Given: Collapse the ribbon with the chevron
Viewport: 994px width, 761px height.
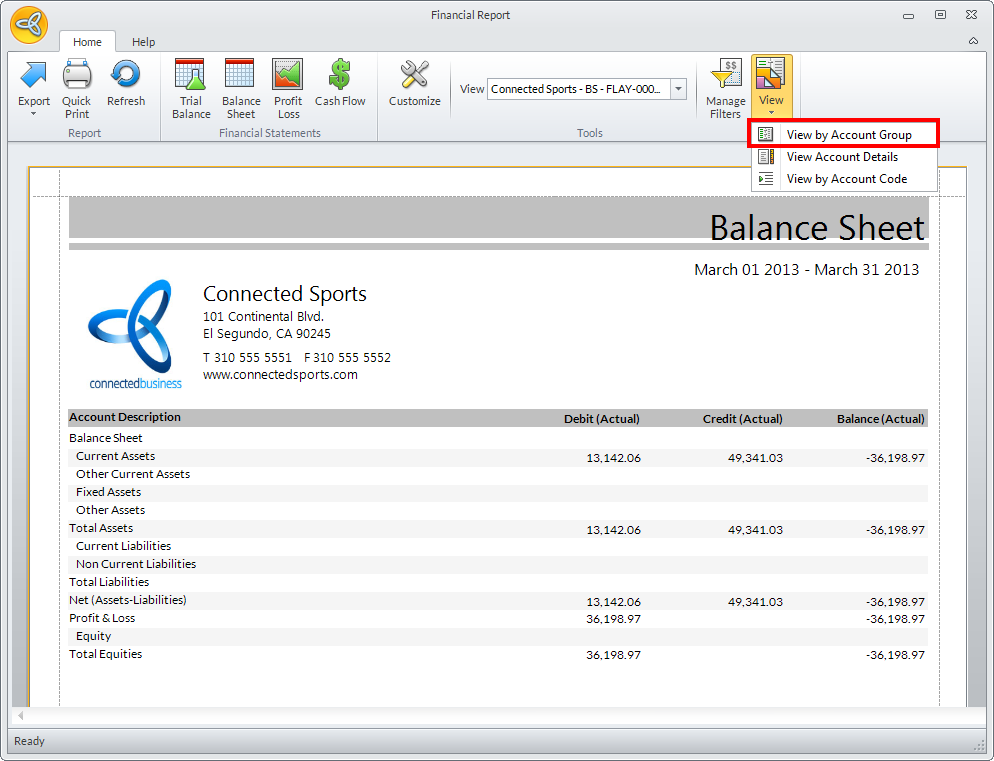Looking at the screenshot, I should (x=973, y=41).
